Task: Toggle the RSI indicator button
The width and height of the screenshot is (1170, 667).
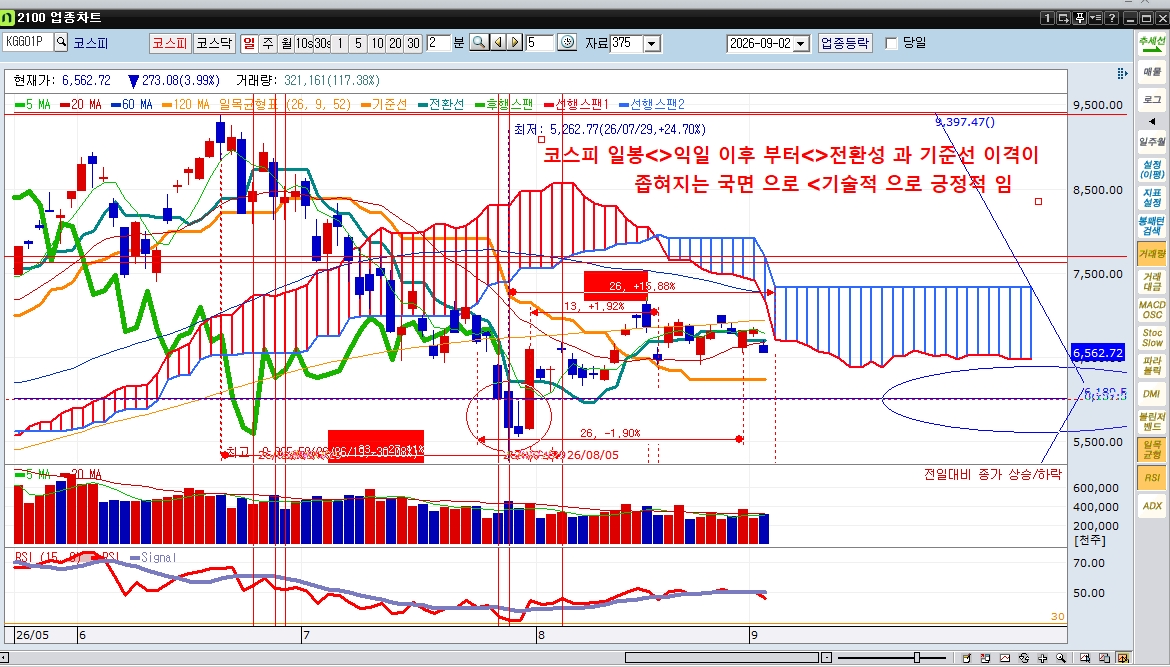Action: click(1151, 477)
